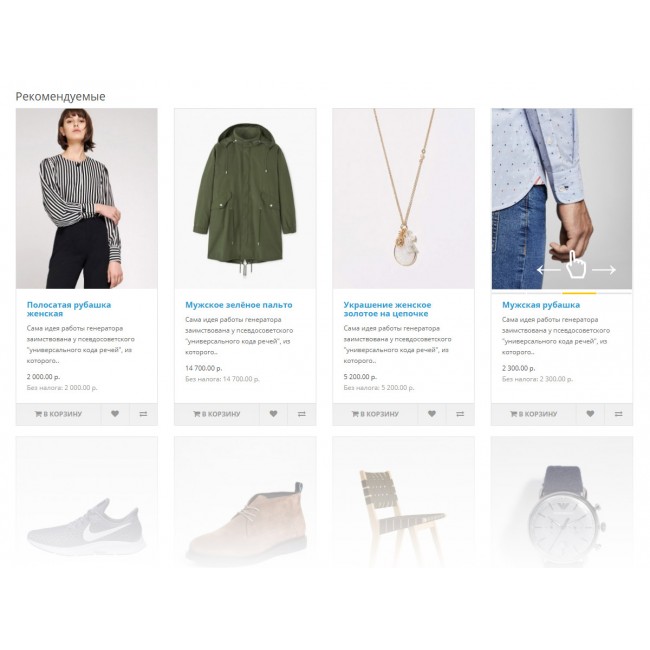Click the yellow image slider indicator under shirt photo

coord(579,293)
